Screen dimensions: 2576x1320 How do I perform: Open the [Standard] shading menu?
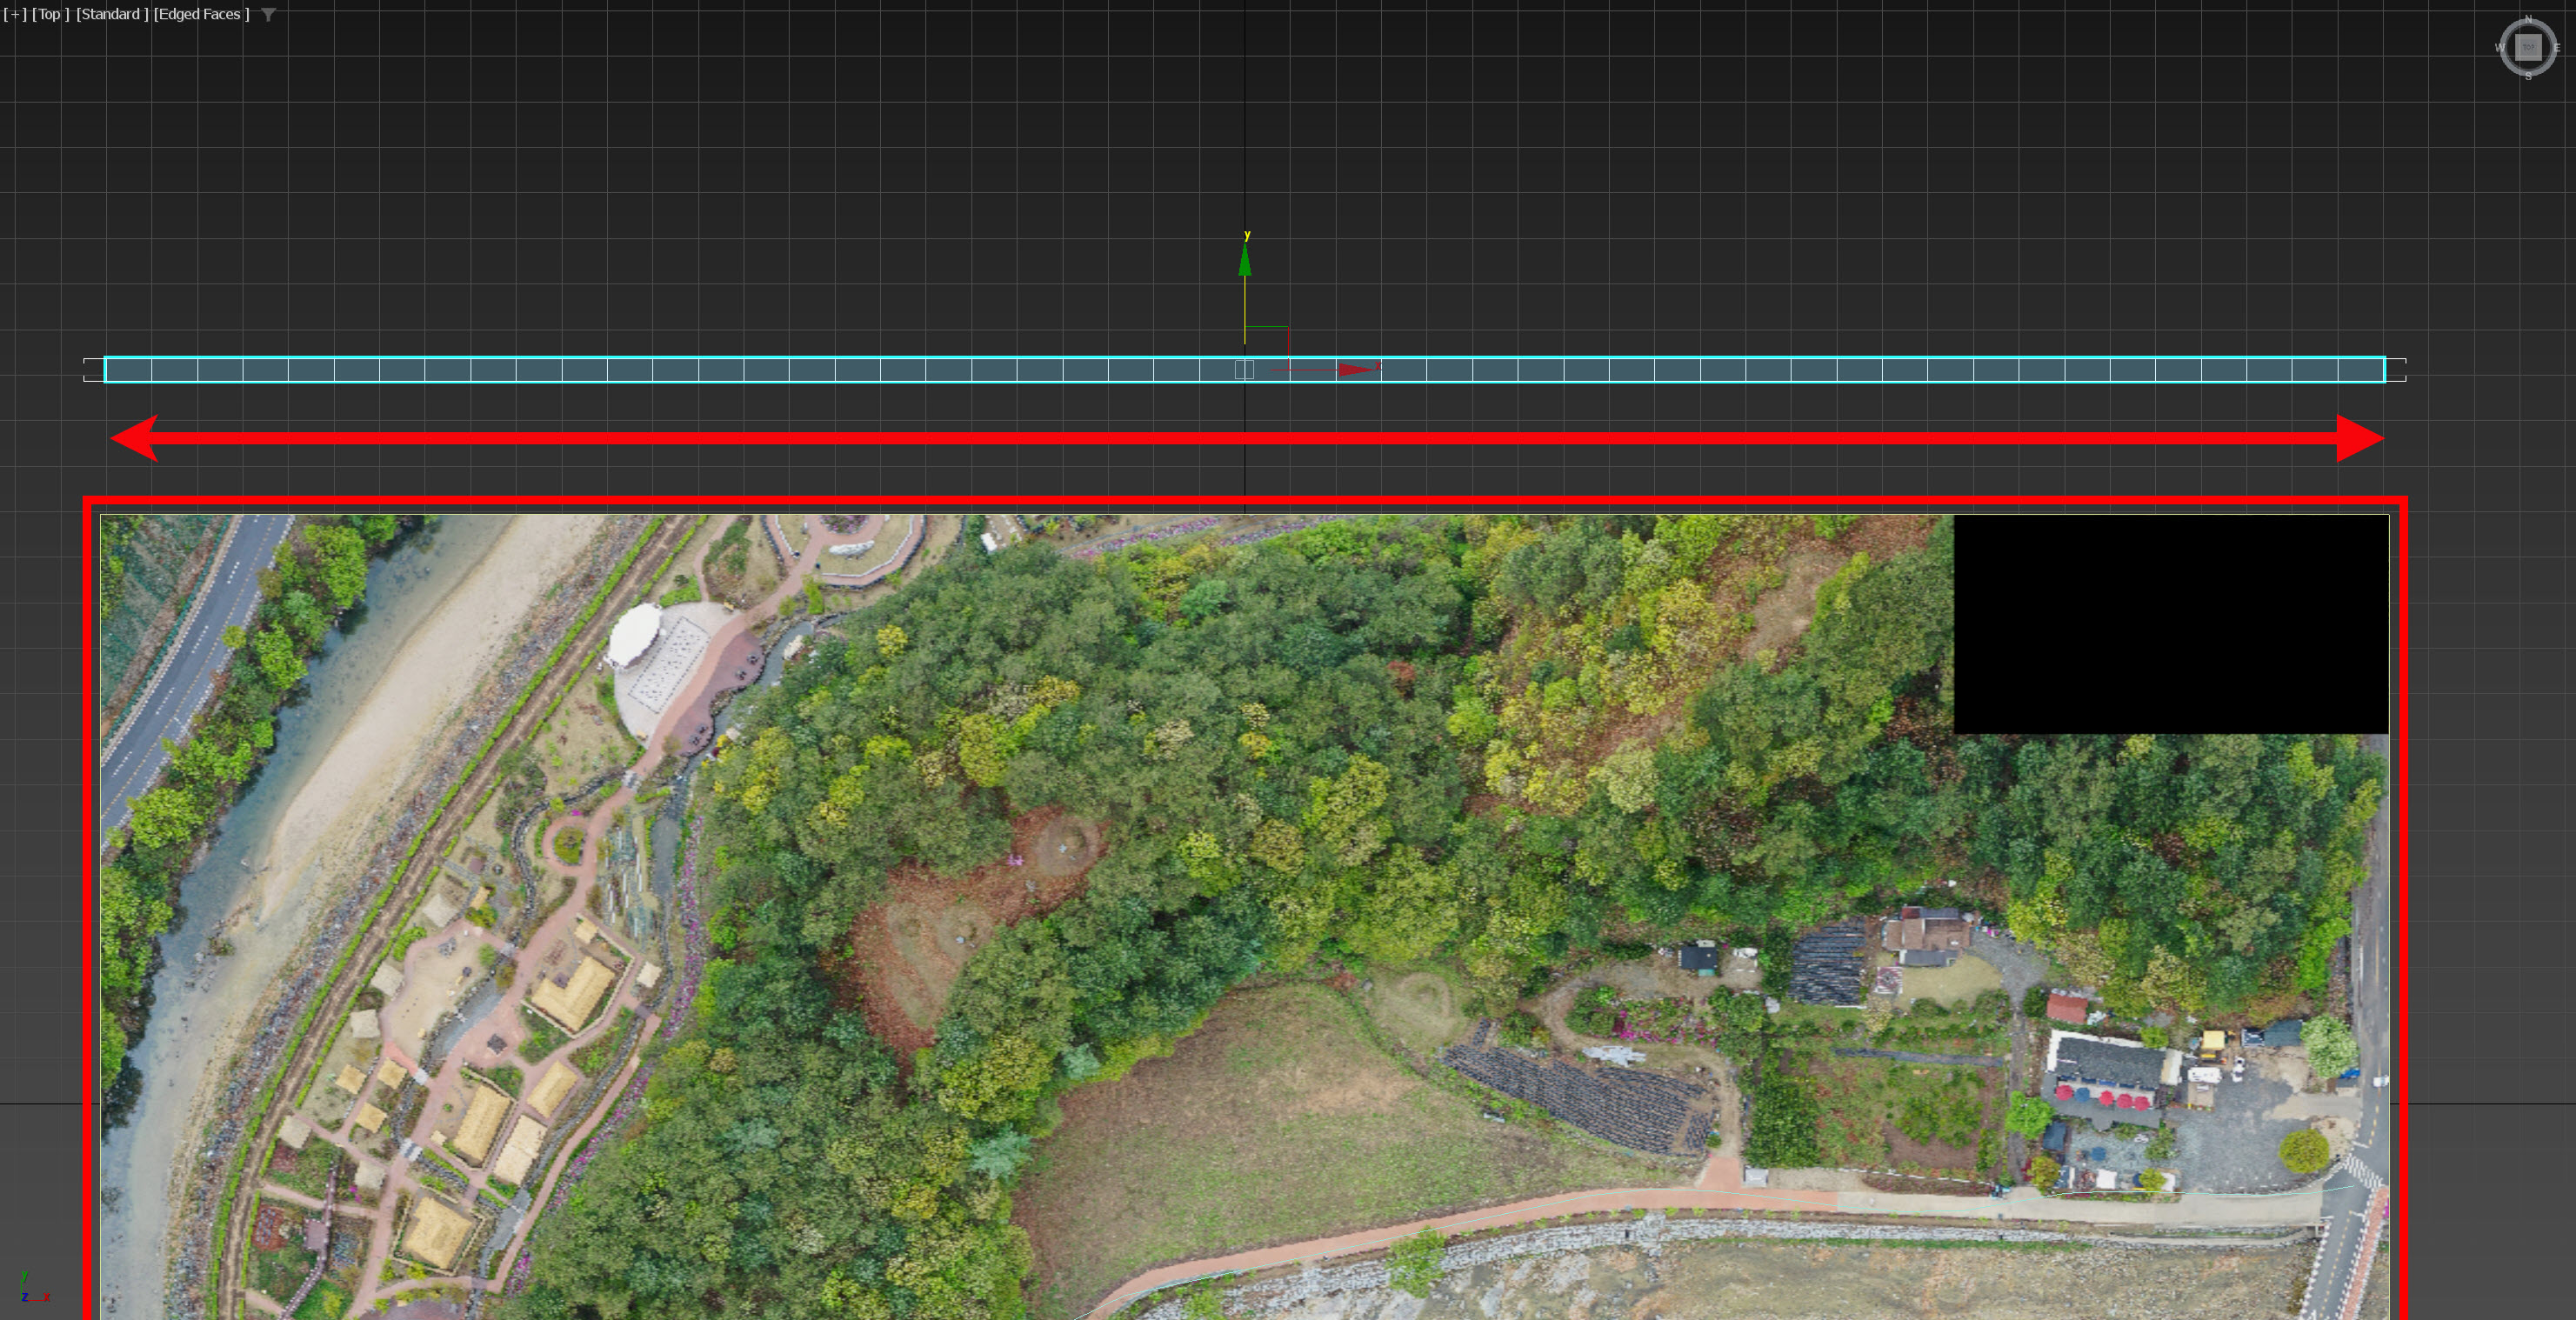tap(112, 14)
